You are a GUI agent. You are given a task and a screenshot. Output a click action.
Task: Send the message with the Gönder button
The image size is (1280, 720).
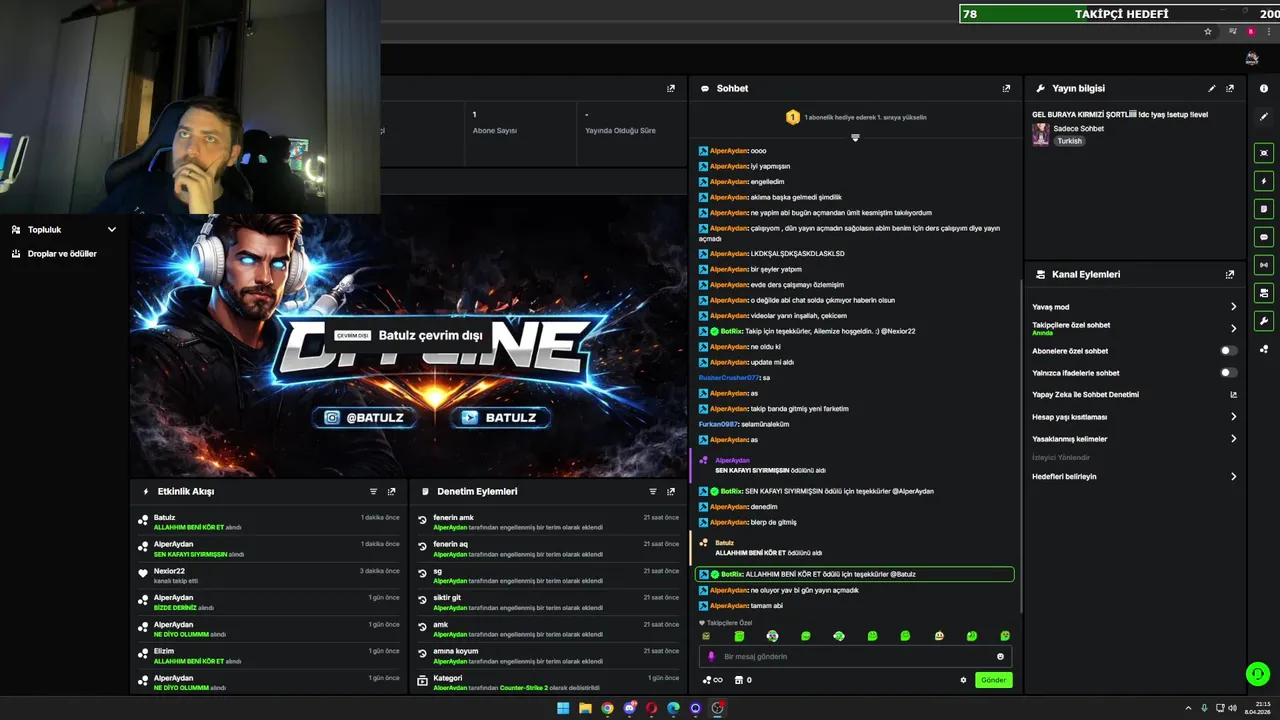(x=993, y=680)
